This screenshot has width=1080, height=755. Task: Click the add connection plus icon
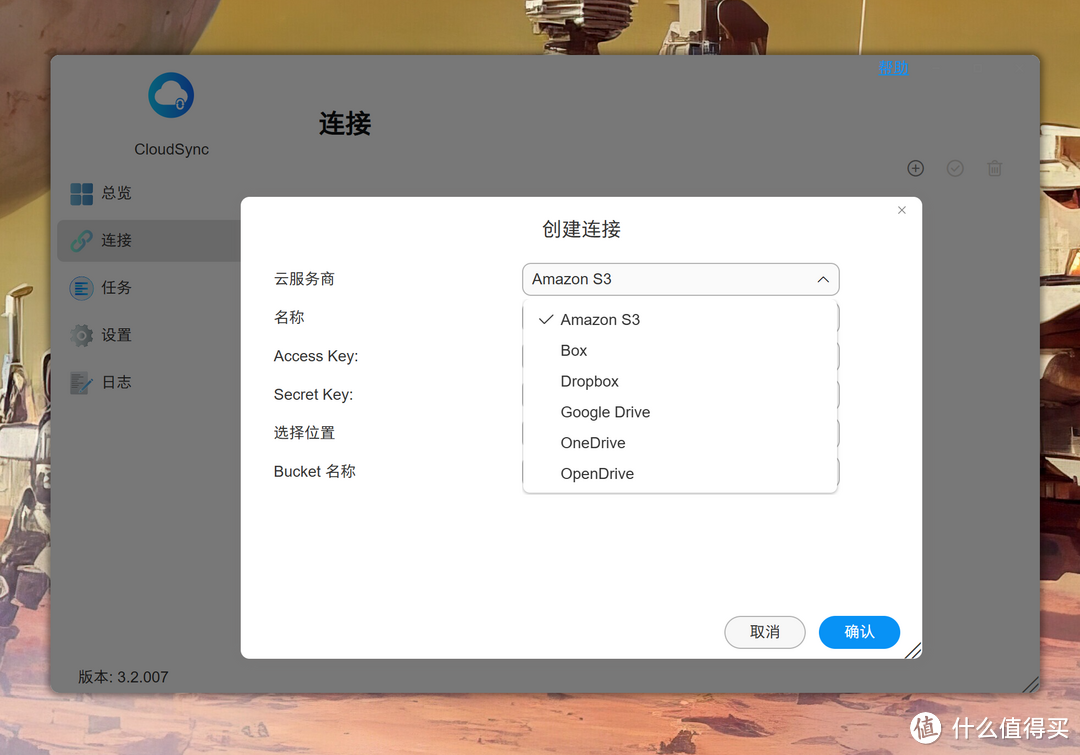coord(915,168)
